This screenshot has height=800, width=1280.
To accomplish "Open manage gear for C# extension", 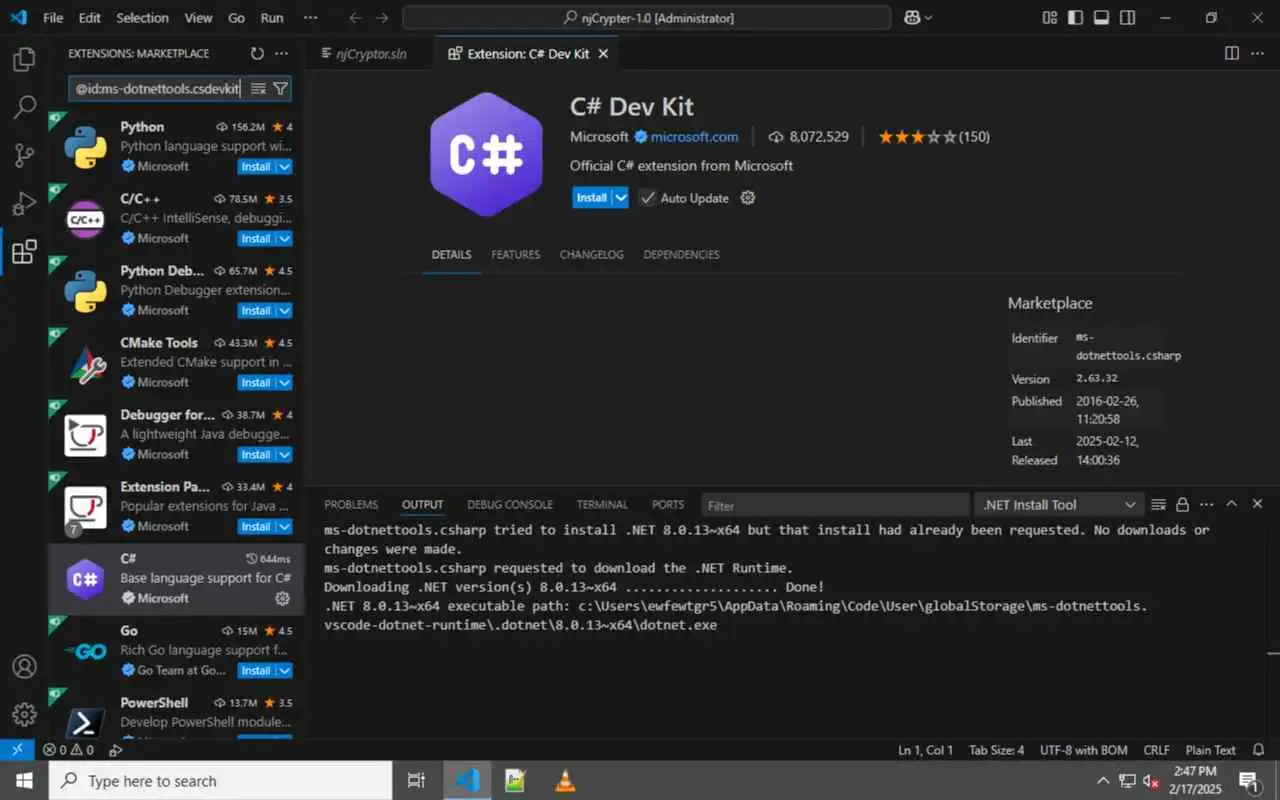I will (x=282, y=598).
